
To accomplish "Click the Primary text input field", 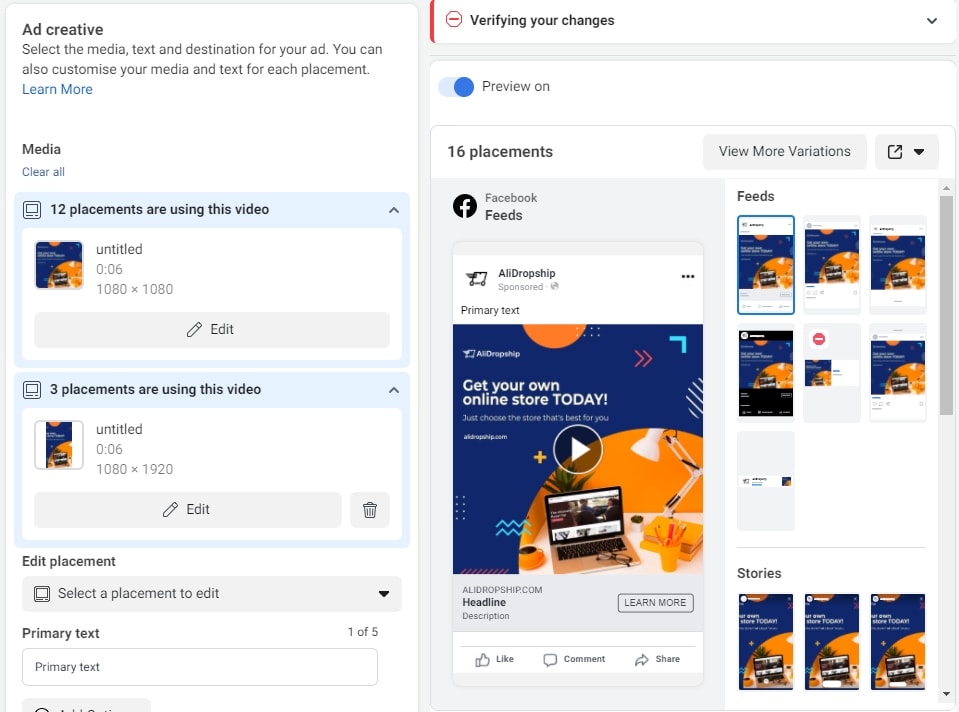I will pos(200,667).
